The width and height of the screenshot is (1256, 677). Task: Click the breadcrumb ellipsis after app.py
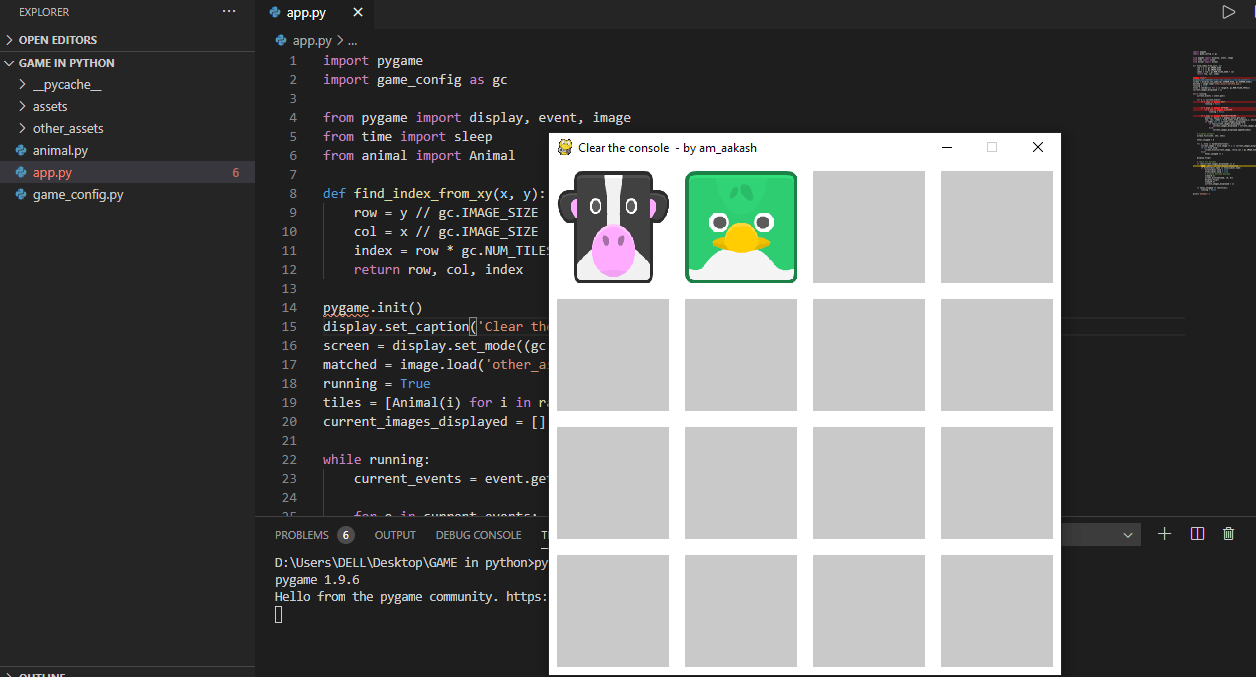click(x=352, y=41)
